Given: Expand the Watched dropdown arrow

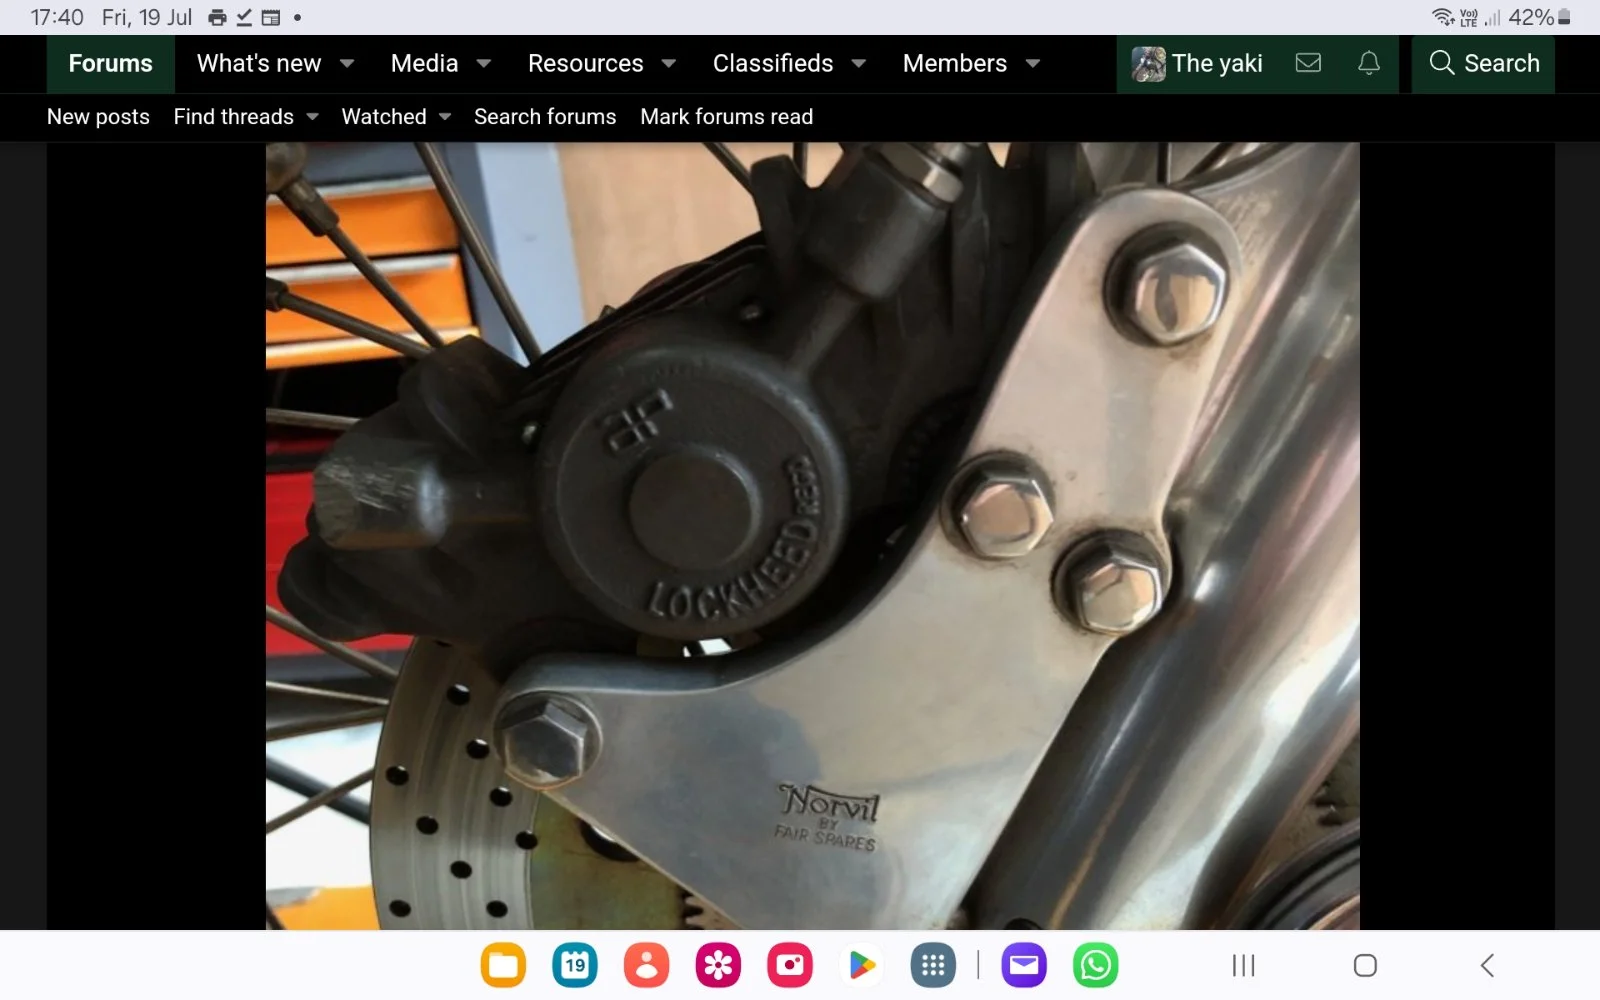Looking at the screenshot, I should coord(445,117).
